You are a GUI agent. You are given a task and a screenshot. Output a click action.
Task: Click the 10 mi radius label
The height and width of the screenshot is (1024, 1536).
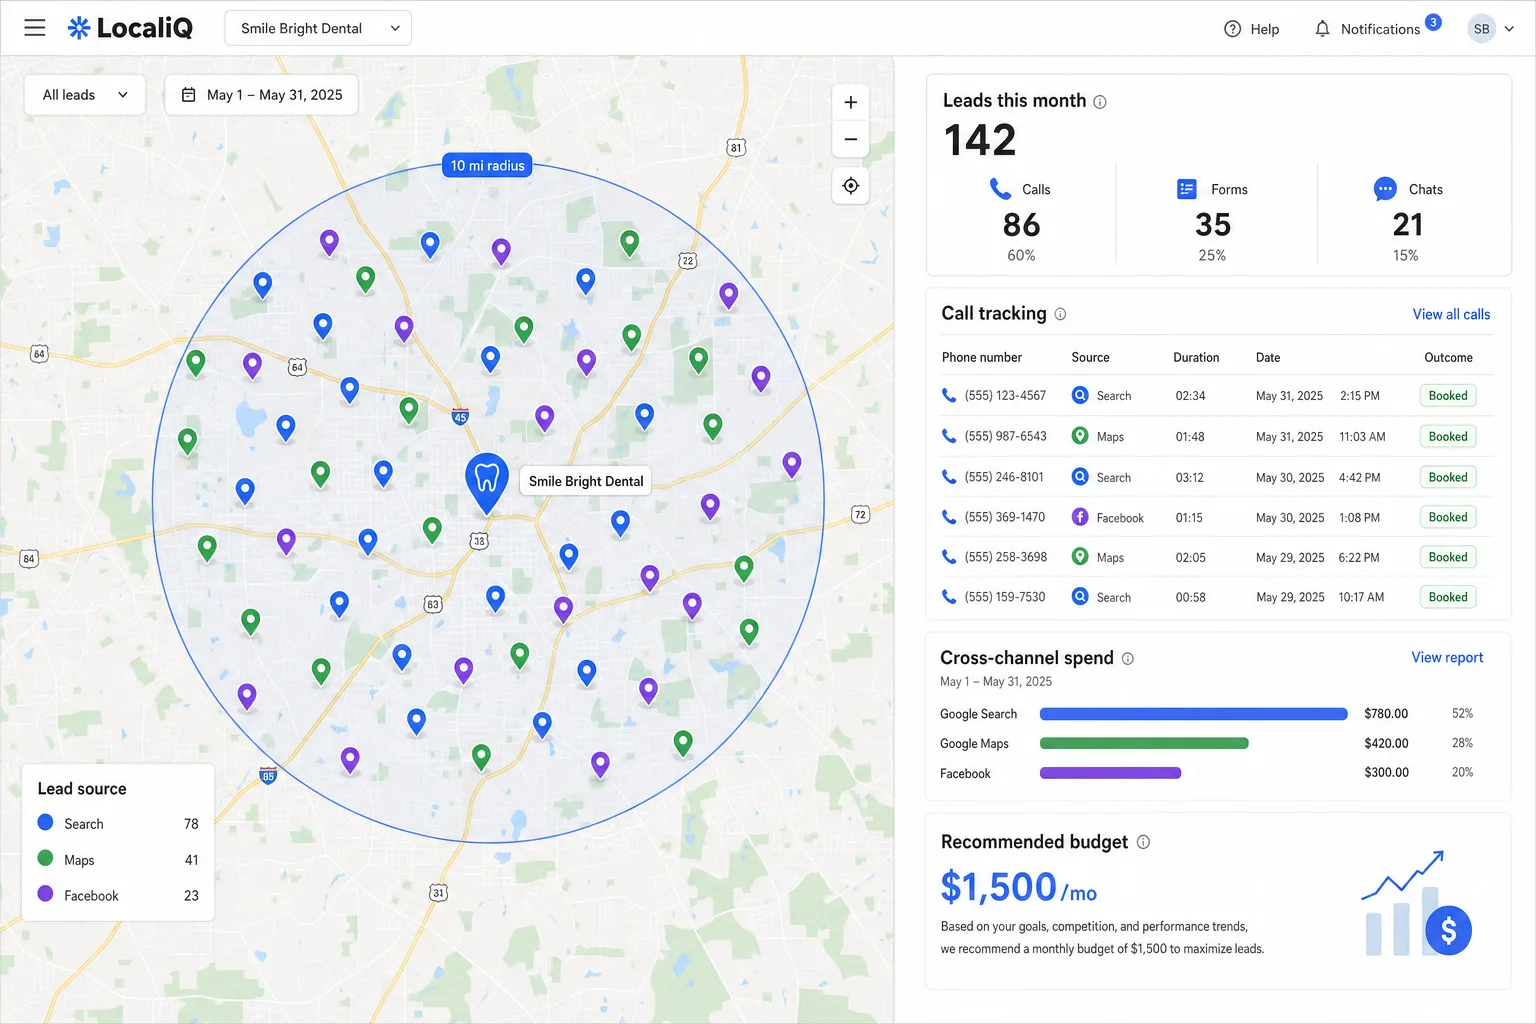click(487, 166)
